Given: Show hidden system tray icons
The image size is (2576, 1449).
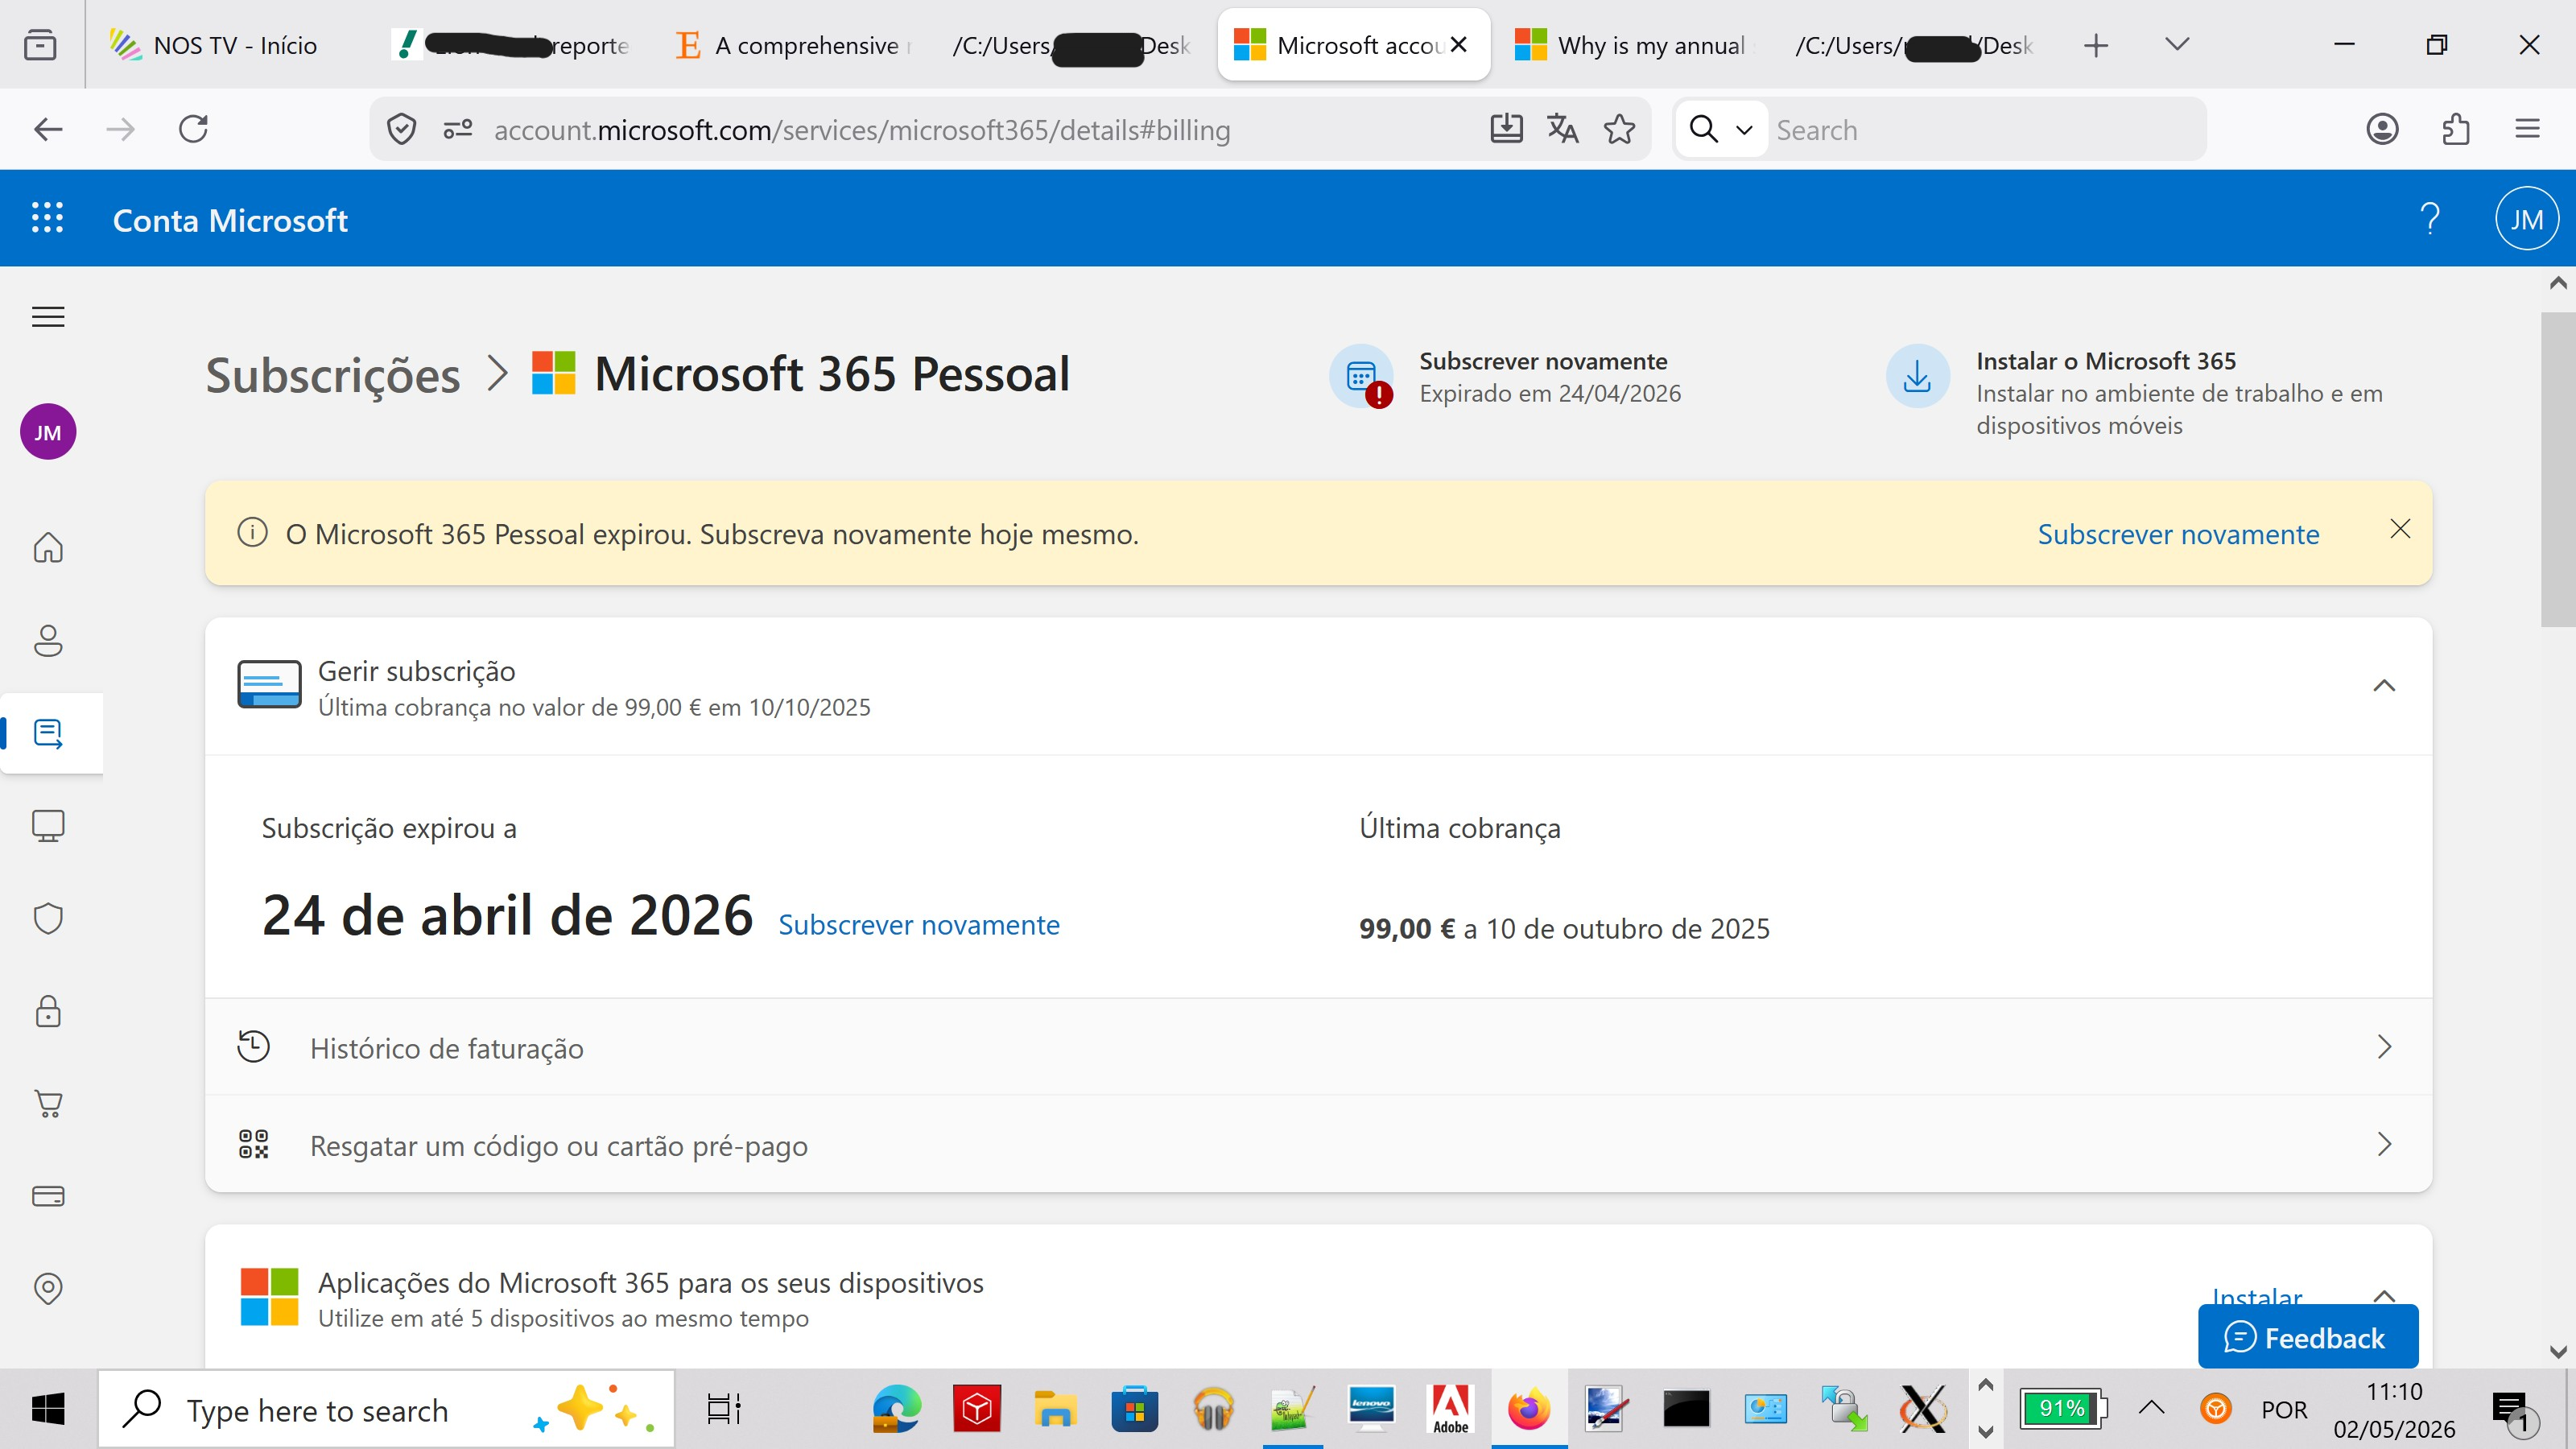Looking at the screenshot, I should point(2151,1408).
